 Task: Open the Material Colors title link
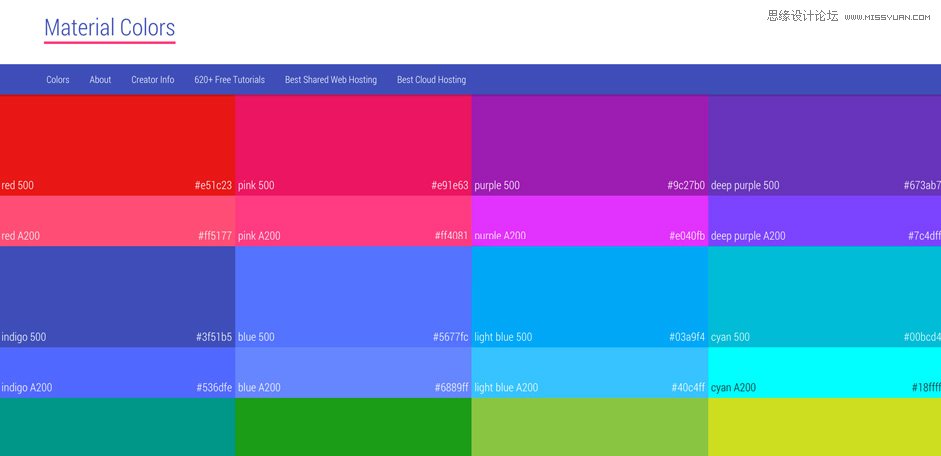point(110,28)
